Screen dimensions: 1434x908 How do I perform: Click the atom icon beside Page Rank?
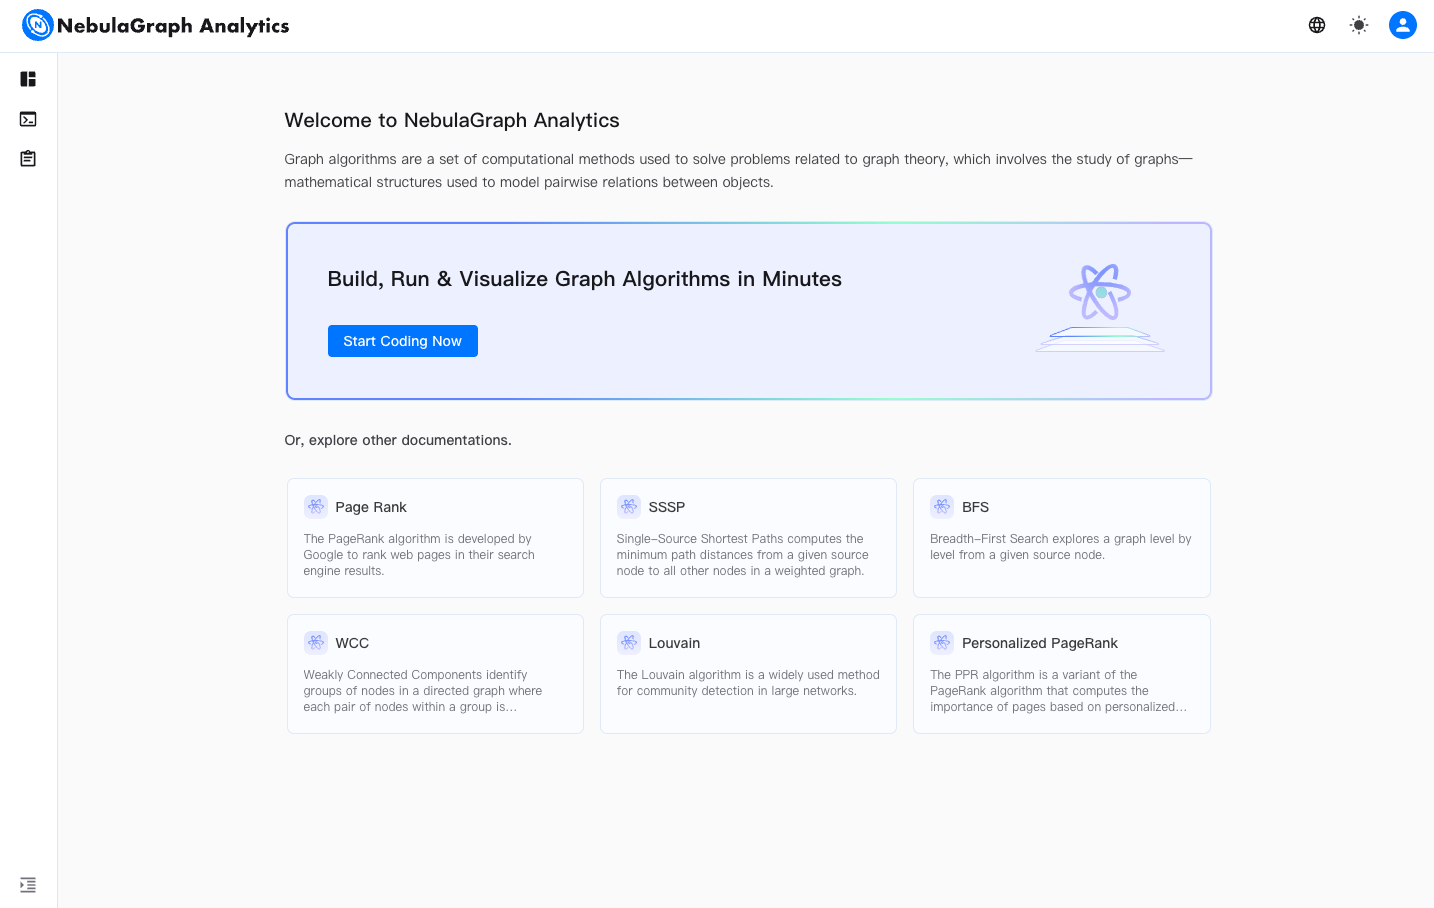tap(316, 507)
